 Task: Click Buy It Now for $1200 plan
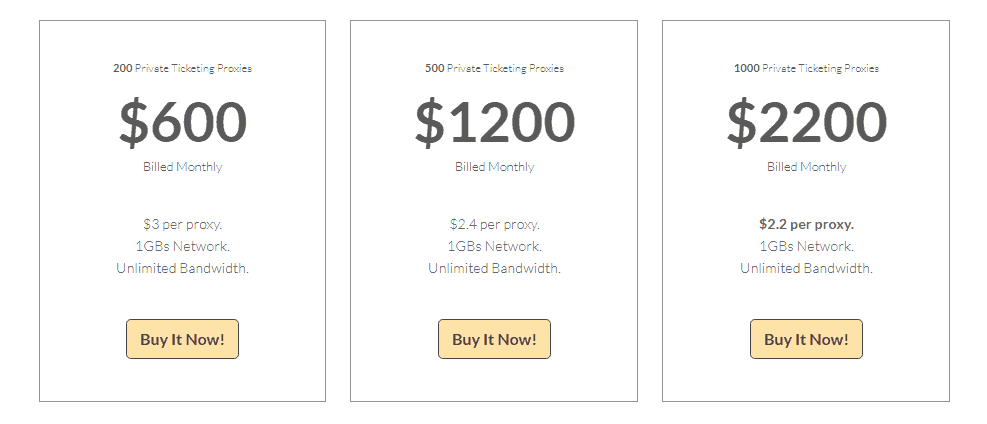(x=494, y=339)
